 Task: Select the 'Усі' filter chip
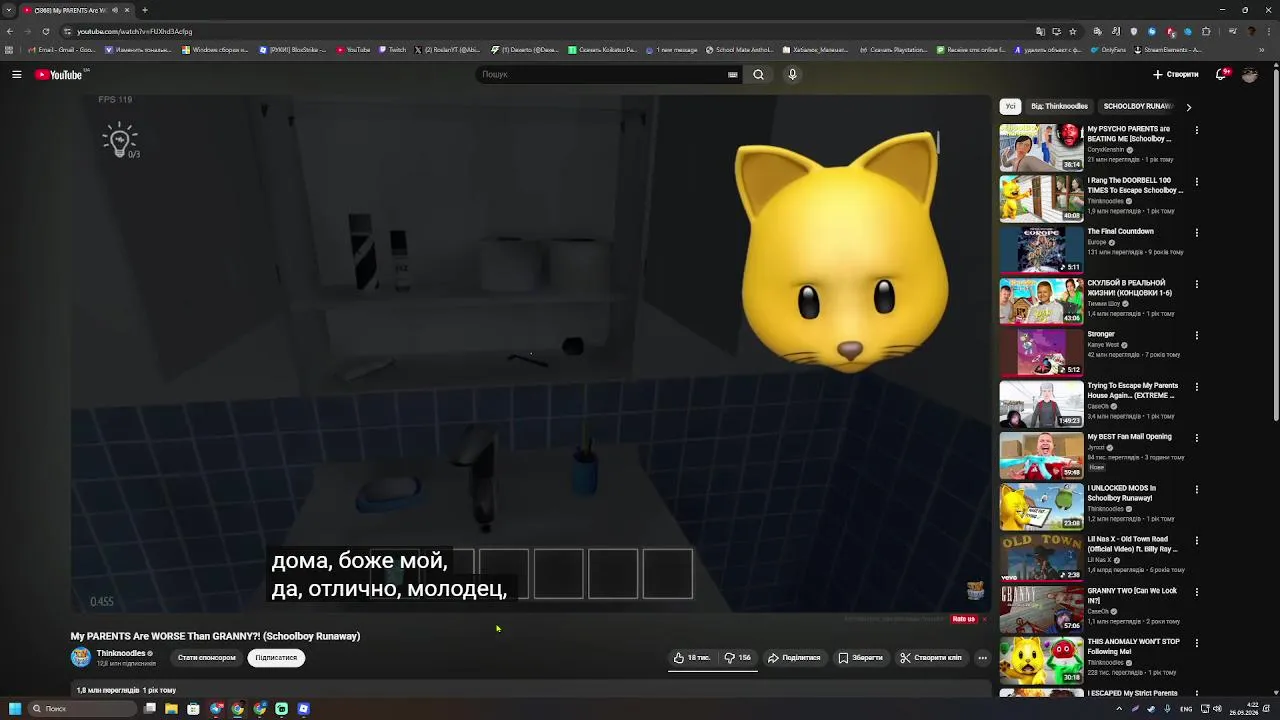pos(1011,106)
